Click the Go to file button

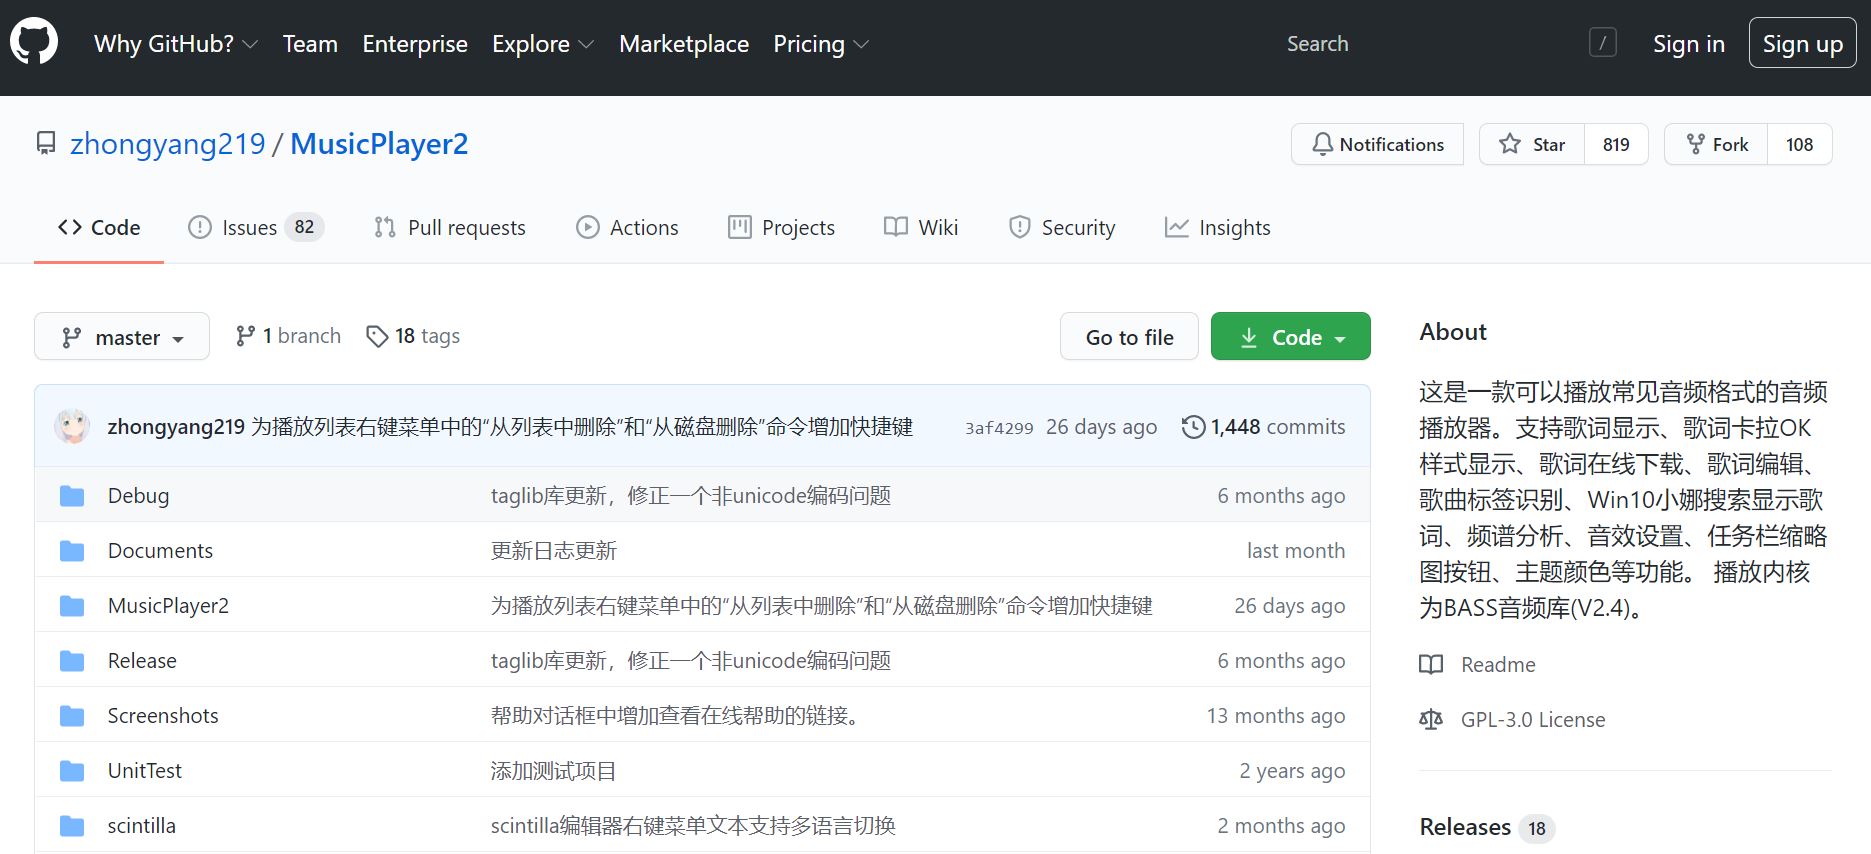point(1130,337)
